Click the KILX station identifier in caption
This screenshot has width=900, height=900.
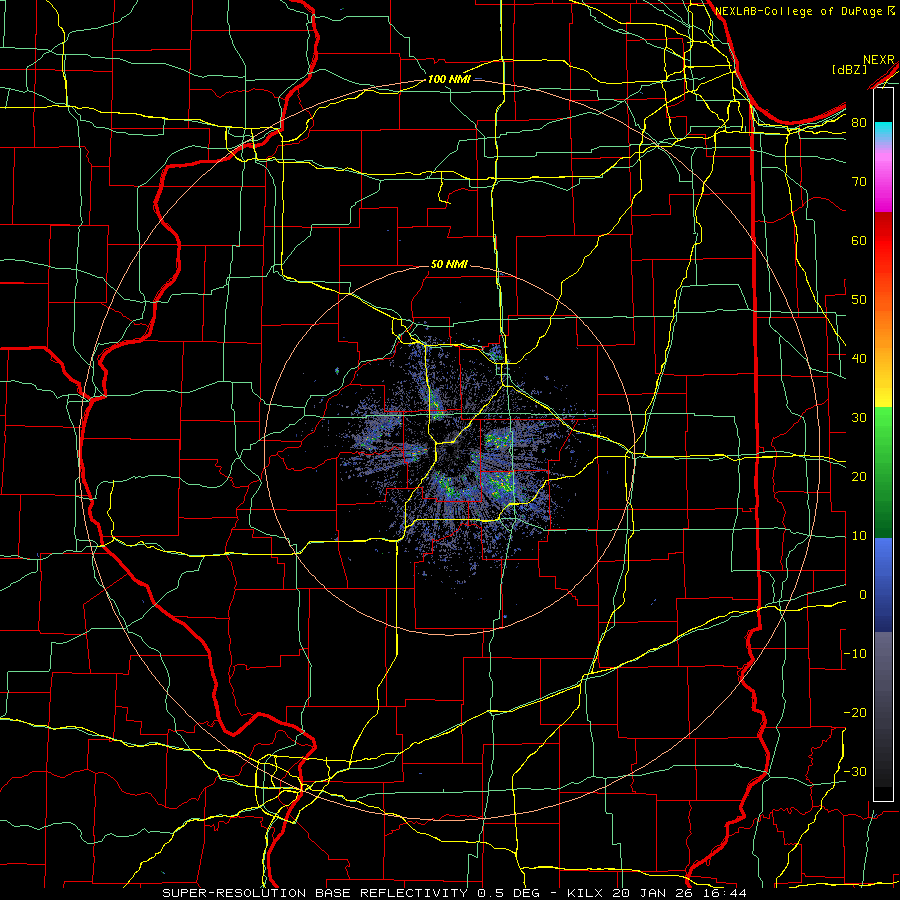pyautogui.click(x=585, y=893)
